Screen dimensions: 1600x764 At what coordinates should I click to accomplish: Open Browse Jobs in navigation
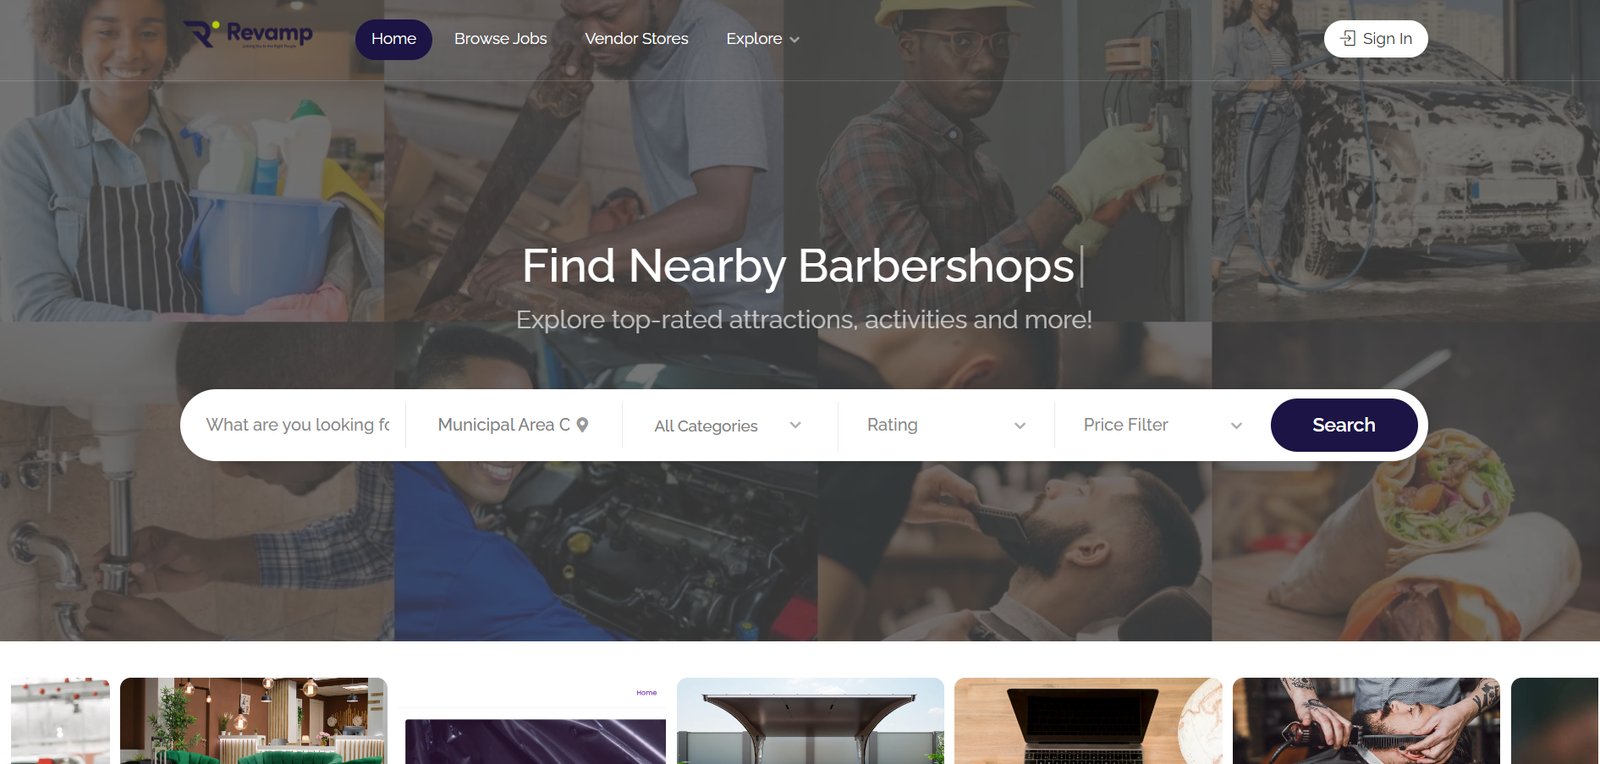[501, 39]
